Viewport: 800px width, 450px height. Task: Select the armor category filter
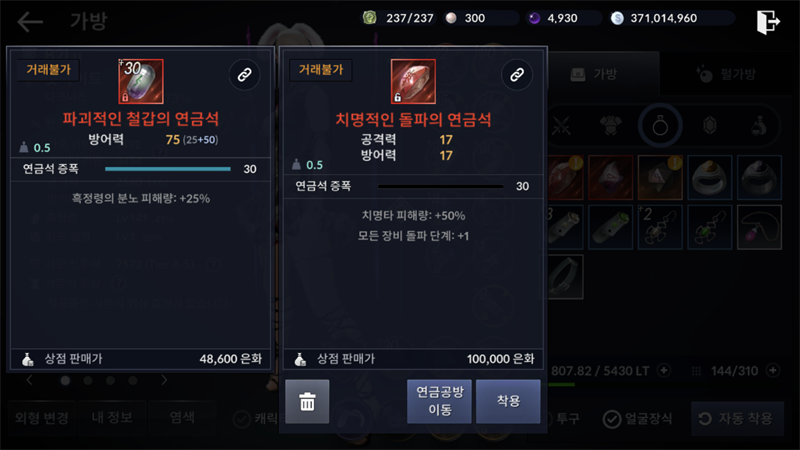pos(610,126)
